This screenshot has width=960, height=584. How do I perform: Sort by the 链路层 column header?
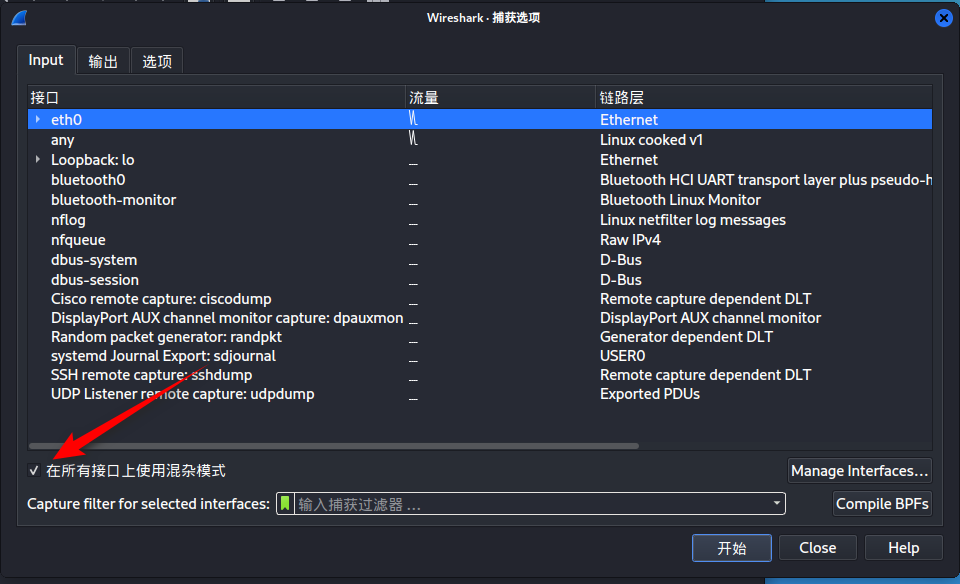click(763, 97)
